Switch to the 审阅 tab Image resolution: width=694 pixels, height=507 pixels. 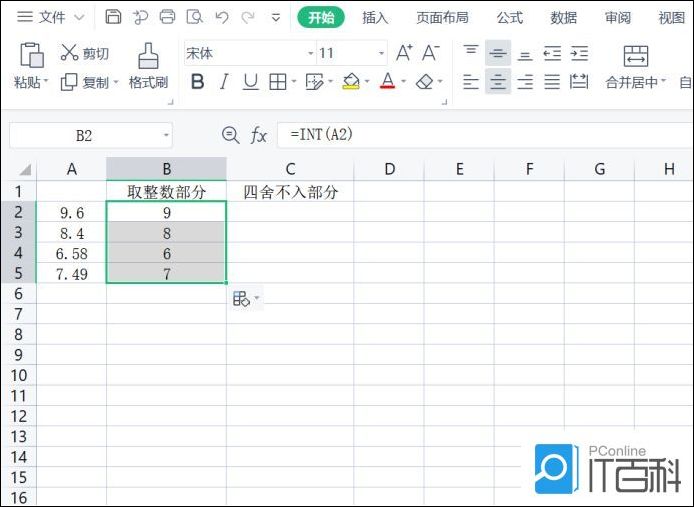click(x=617, y=18)
